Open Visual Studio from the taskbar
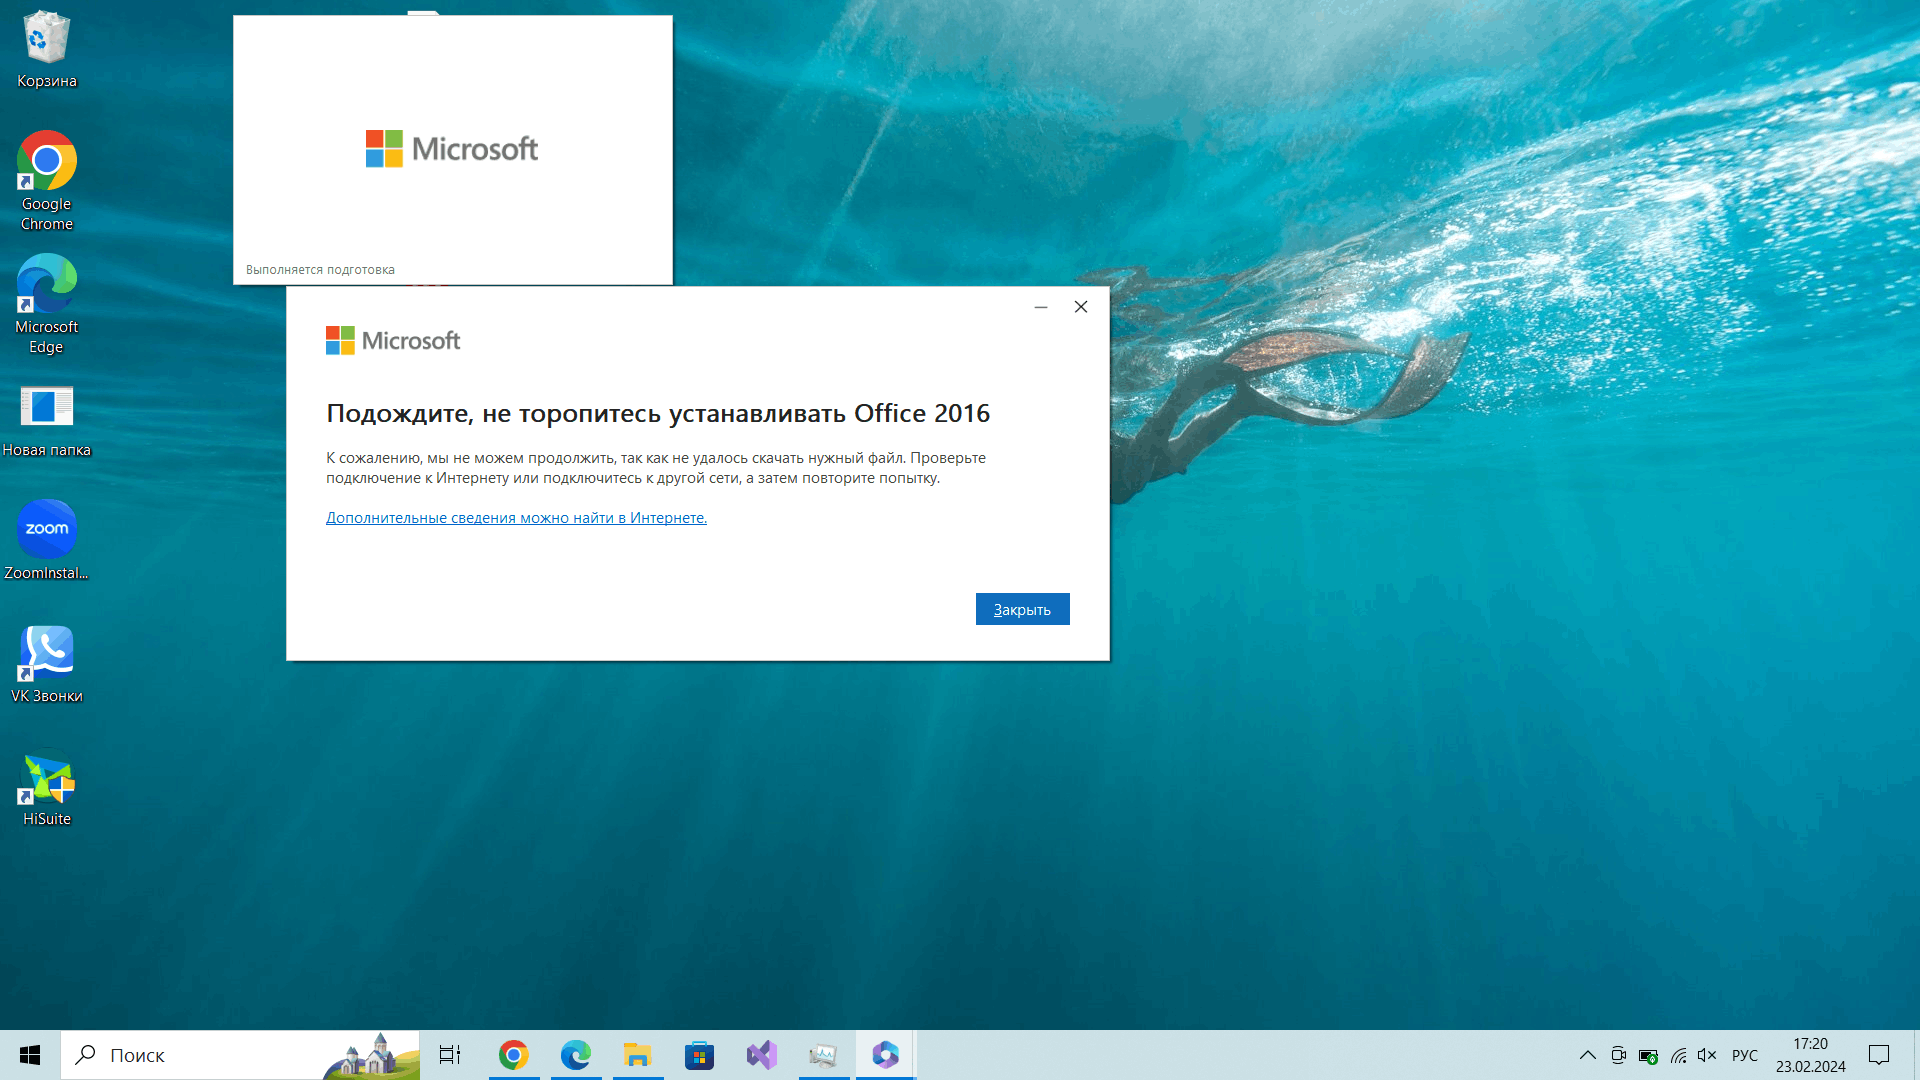 pos(762,1055)
